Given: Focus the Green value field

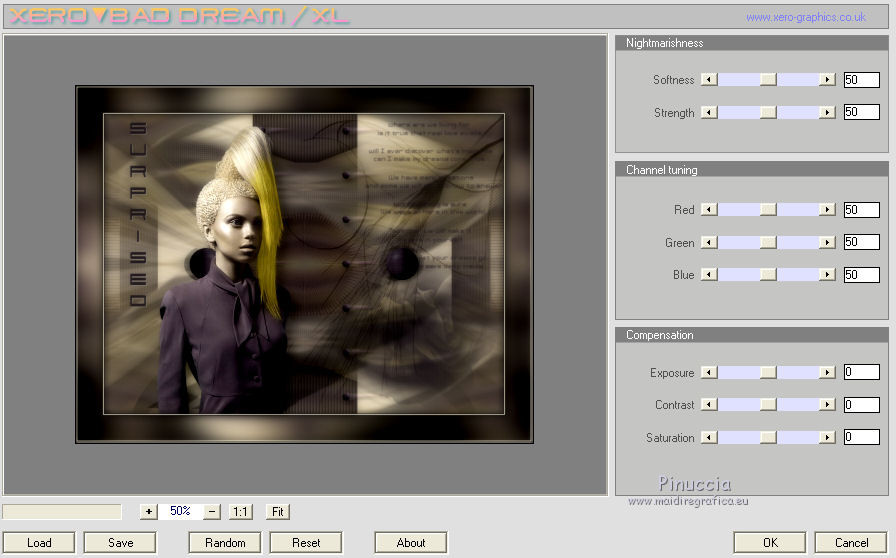Looking at the screenshot, I should (862, 242).
